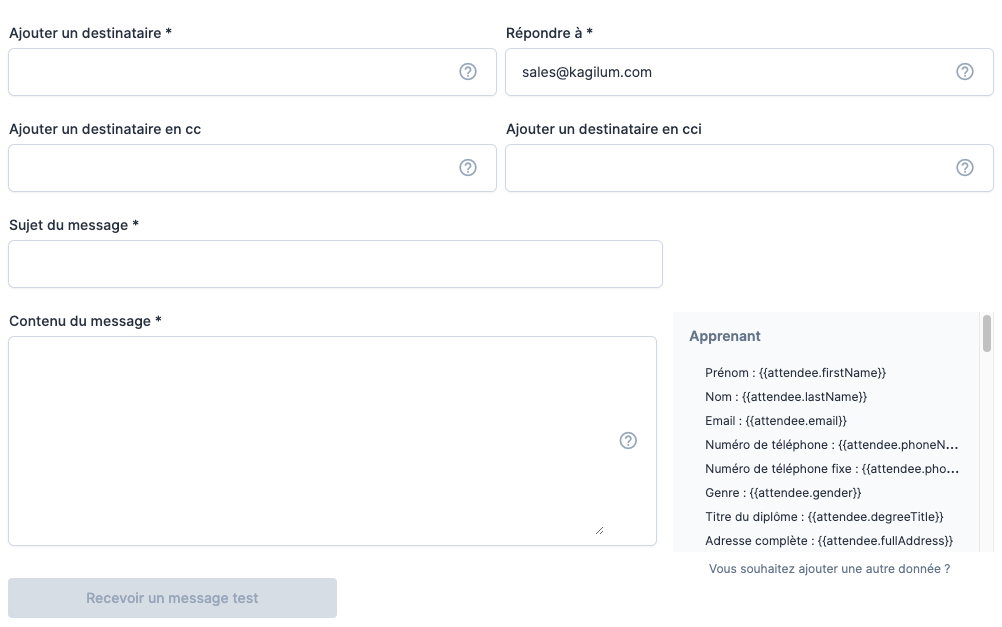Click the variables panel scrollbar thumb

987,334
